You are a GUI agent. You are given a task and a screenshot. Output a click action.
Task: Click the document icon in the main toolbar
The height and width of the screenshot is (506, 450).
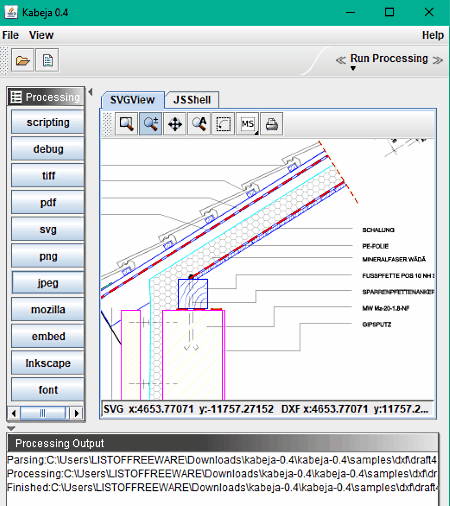click(47, 60)
